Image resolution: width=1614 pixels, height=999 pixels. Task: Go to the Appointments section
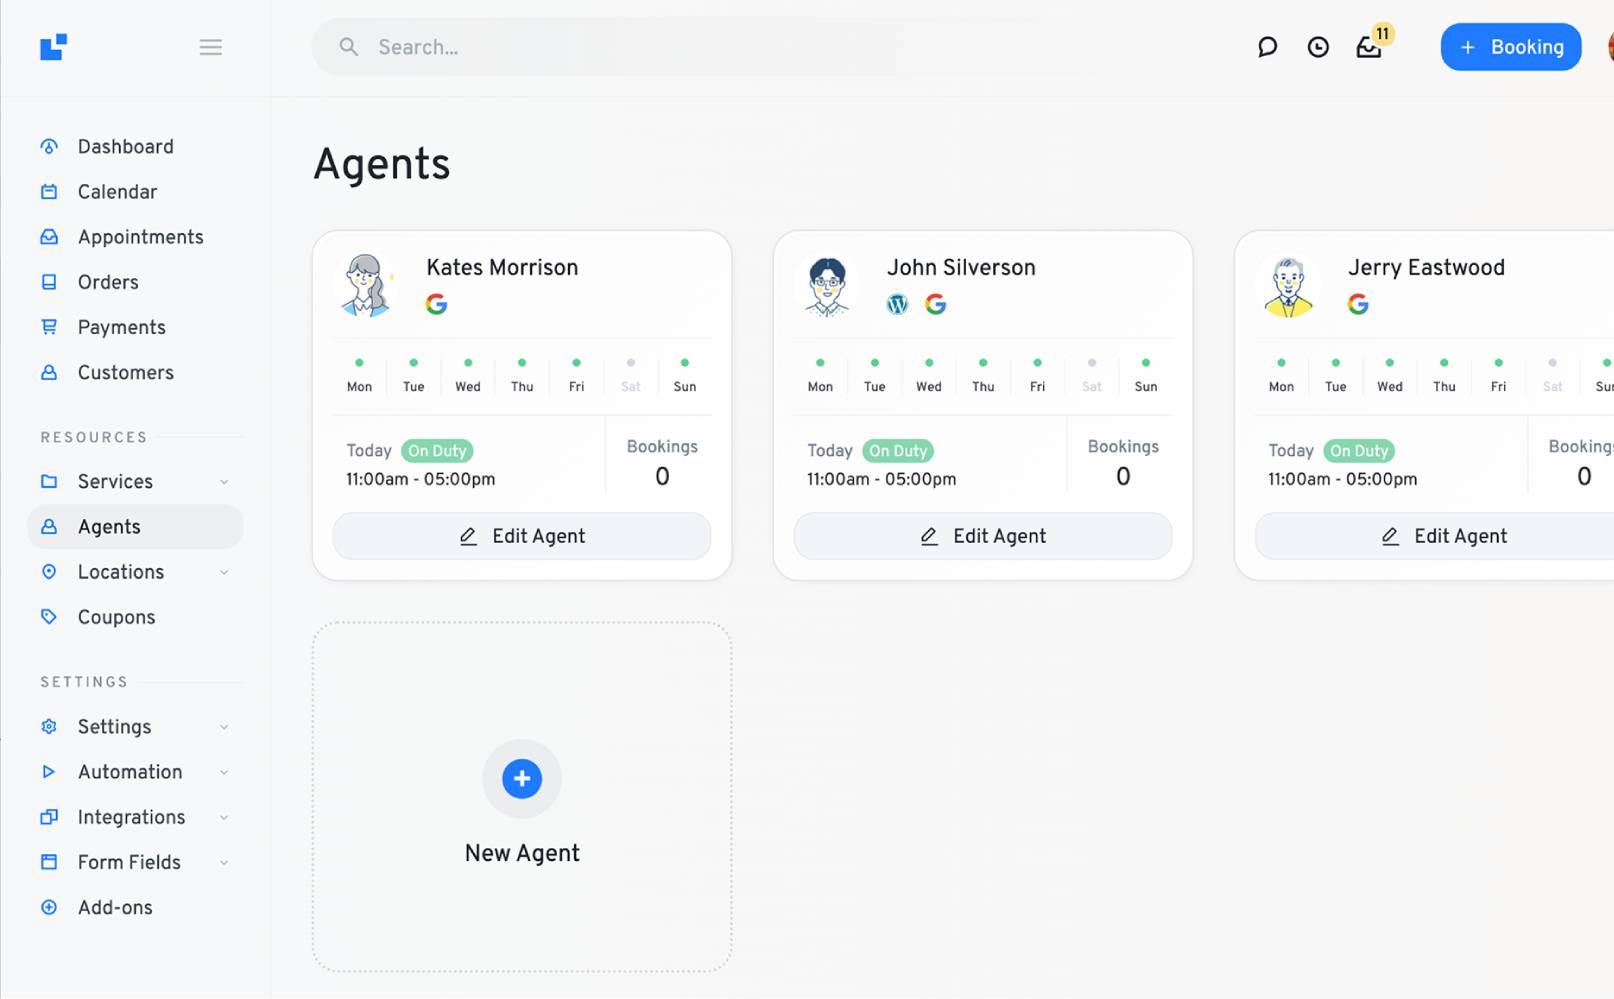pos(139,237)
